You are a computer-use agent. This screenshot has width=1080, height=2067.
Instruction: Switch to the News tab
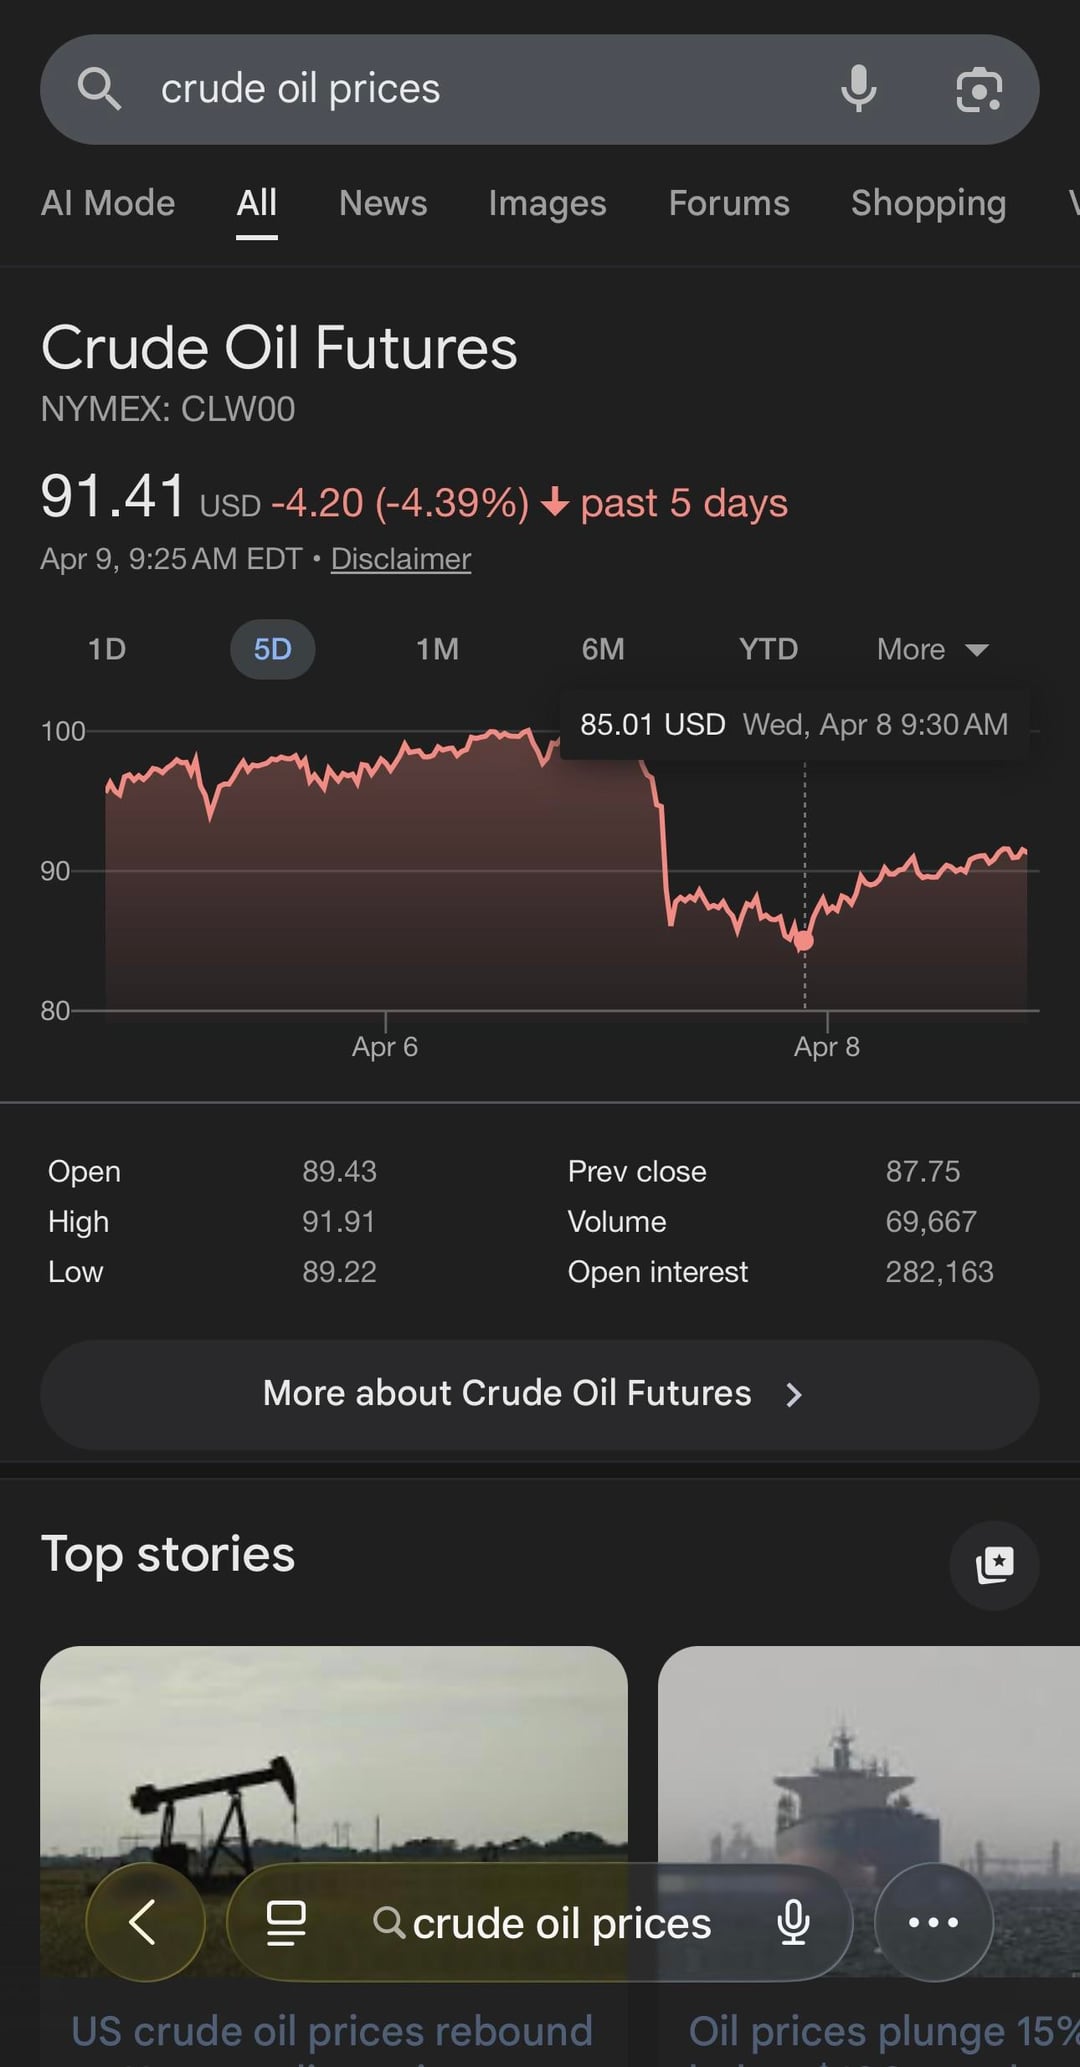click(x=383, y=203)
